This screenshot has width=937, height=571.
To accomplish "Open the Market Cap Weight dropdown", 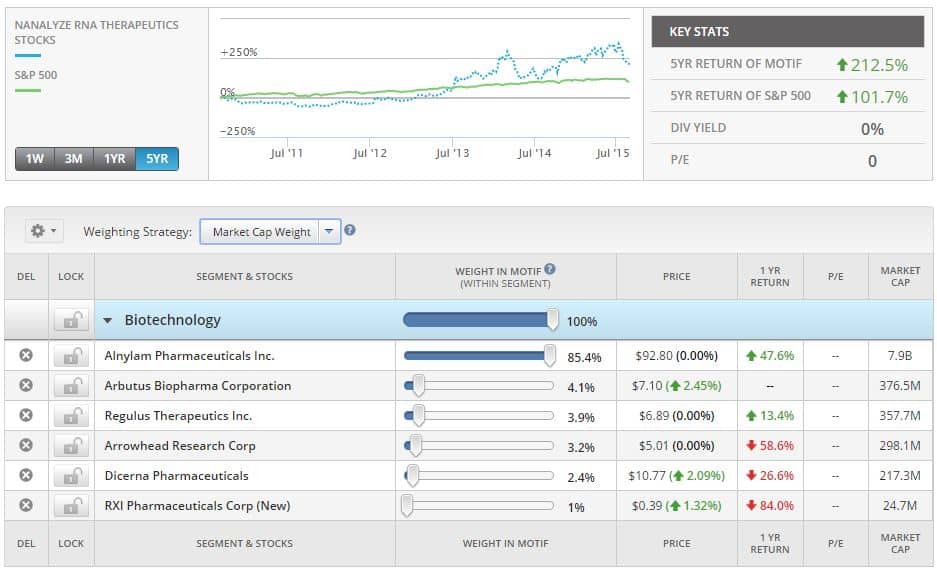I will click(x=330, y=232).
